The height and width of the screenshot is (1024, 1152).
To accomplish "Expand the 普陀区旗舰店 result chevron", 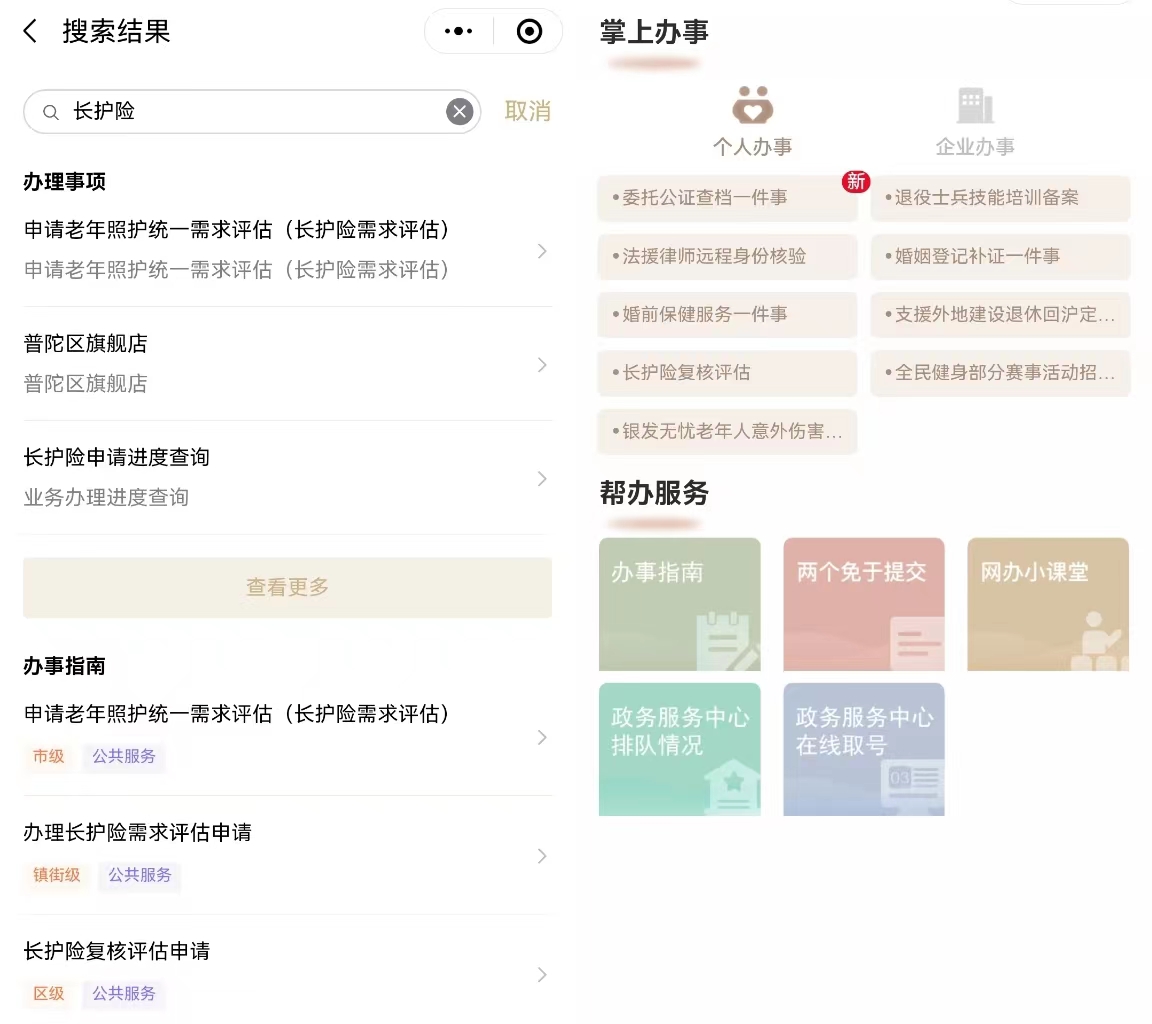I will [542, 365].
